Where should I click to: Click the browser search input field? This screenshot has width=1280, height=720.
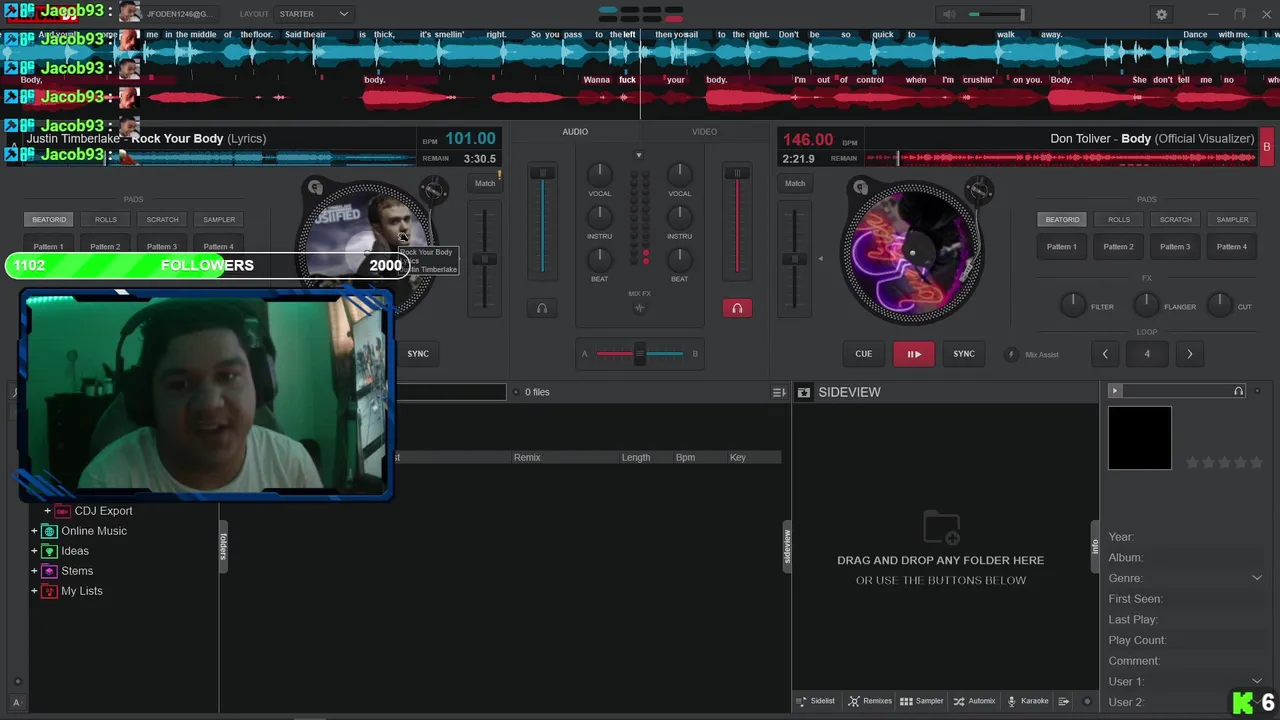[451, 392]
